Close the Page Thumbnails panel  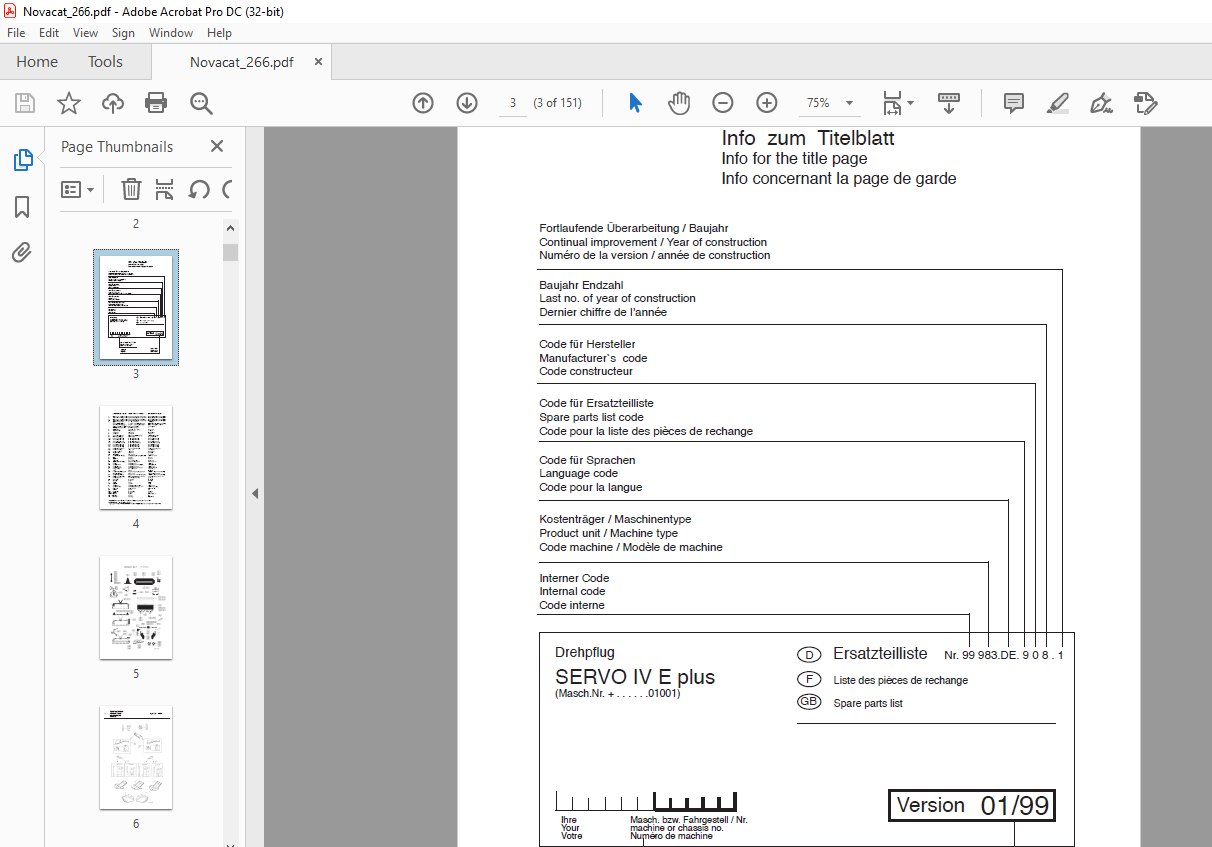point(217,147)
